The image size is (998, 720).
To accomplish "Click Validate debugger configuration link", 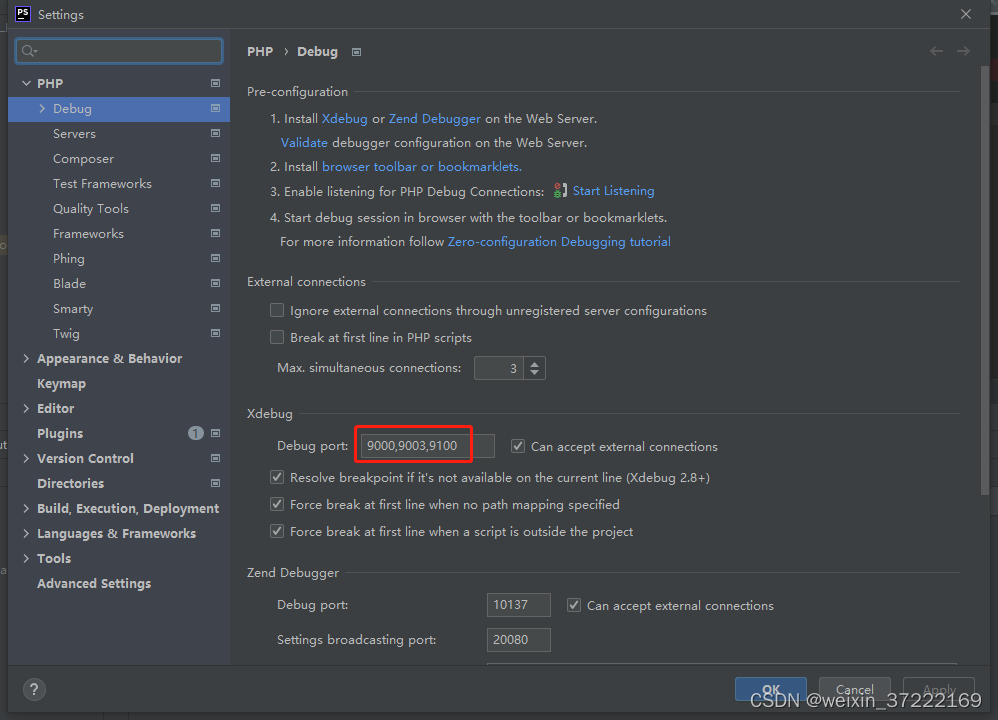I will point(304,143).
